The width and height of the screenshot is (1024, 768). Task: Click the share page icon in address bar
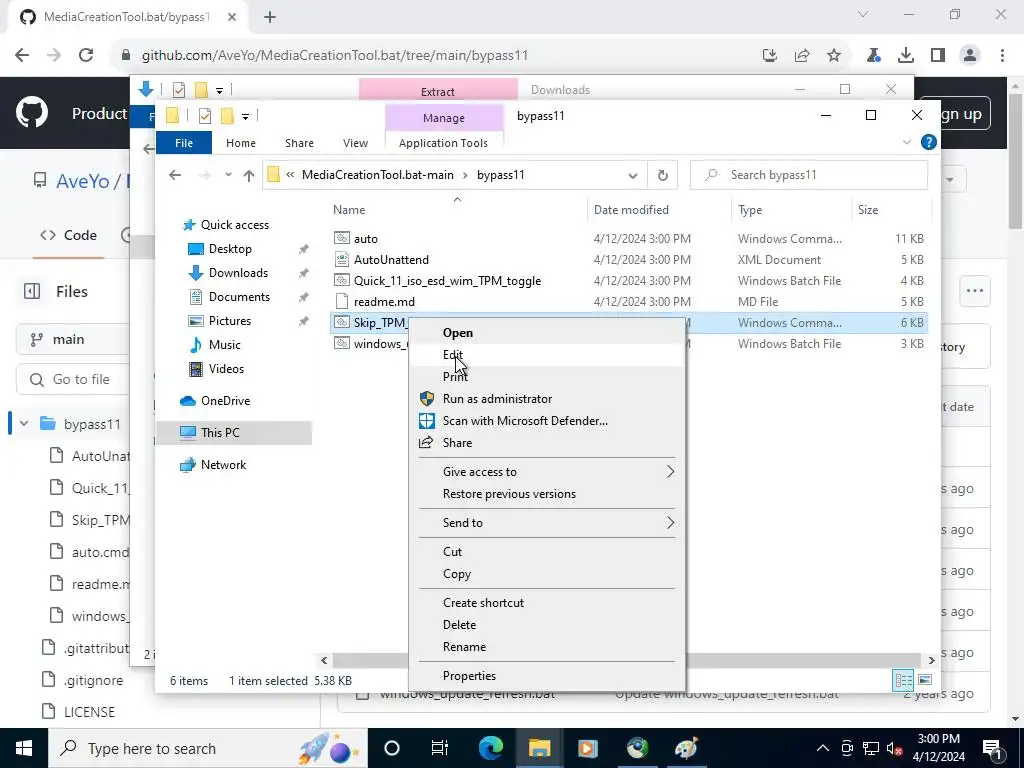coord(802,56)
